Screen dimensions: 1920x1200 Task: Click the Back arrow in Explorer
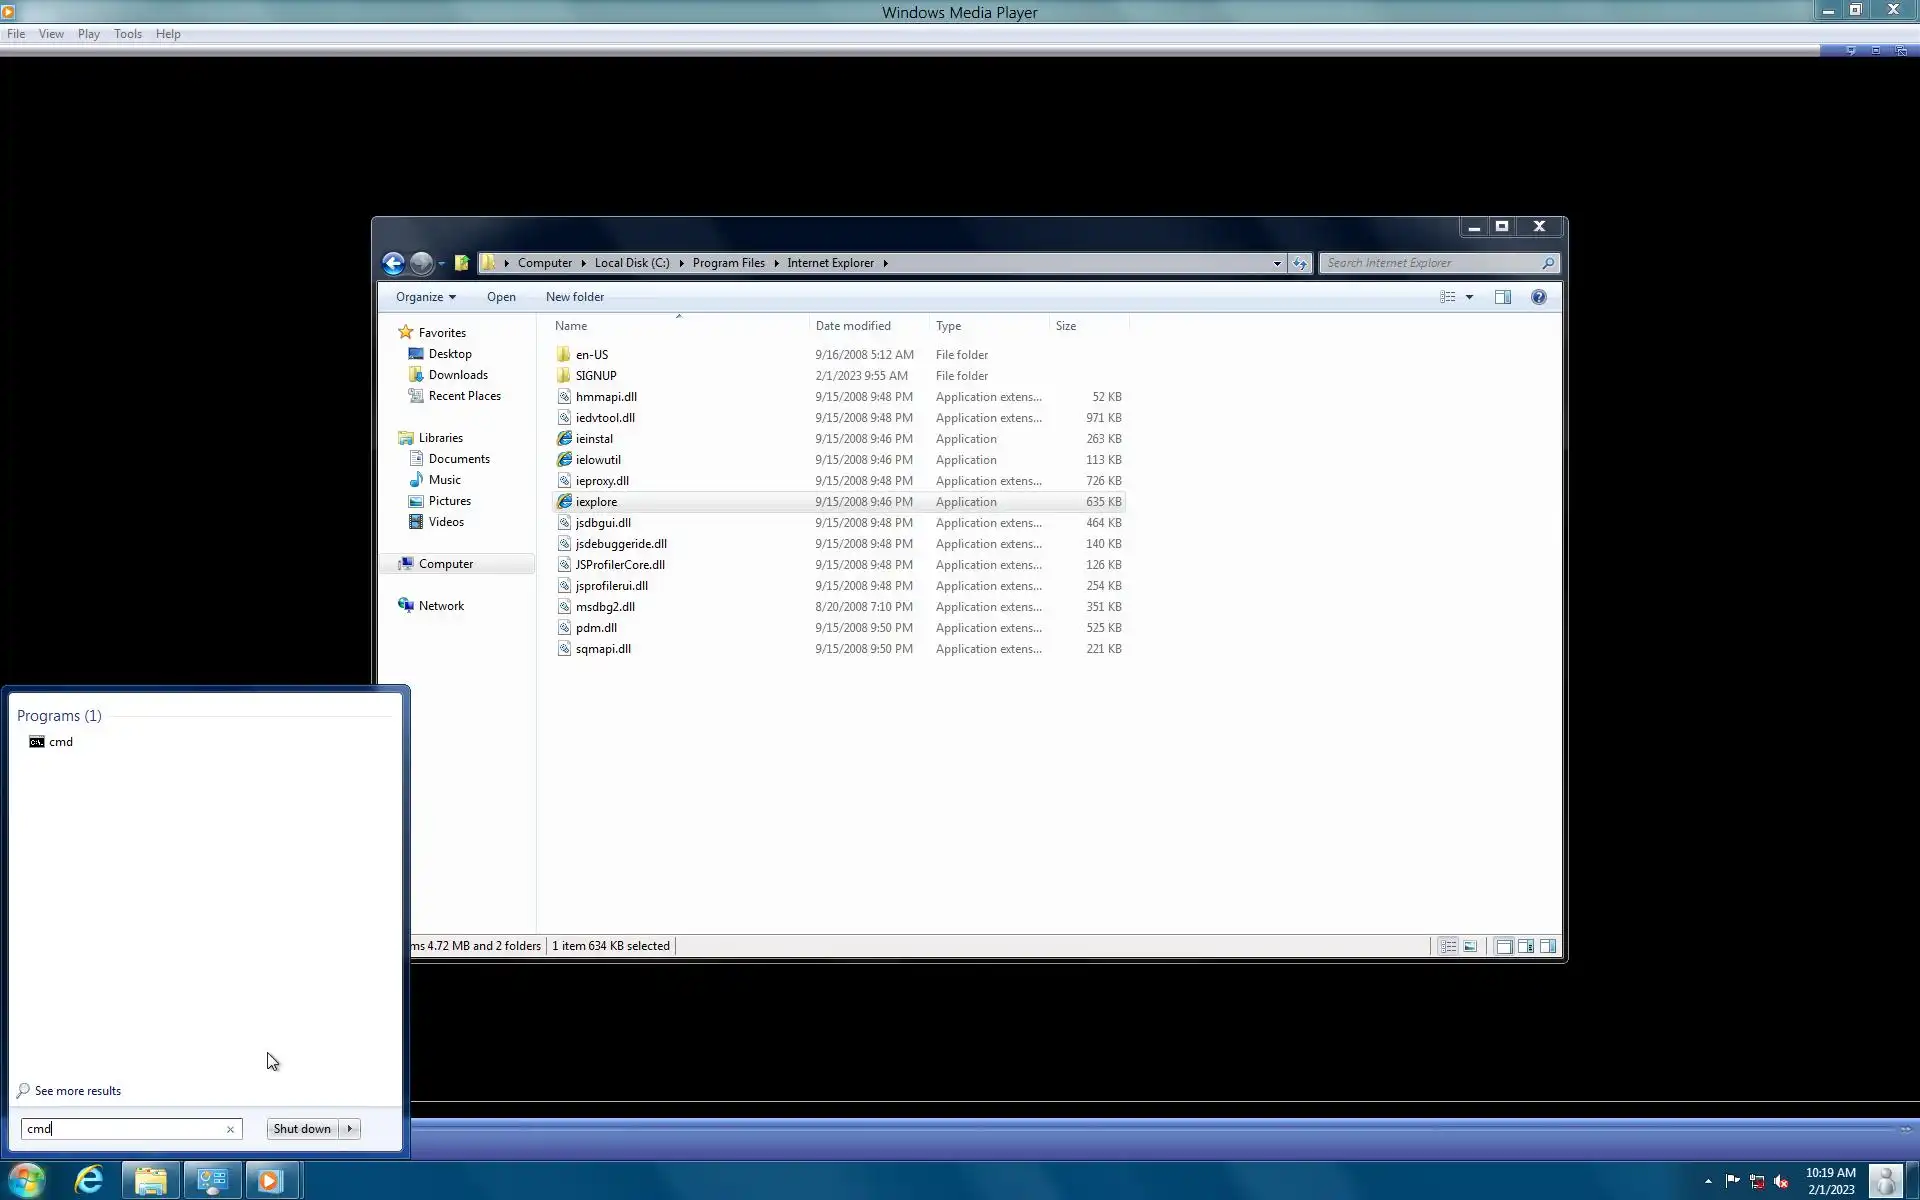(x=393, y=263)
